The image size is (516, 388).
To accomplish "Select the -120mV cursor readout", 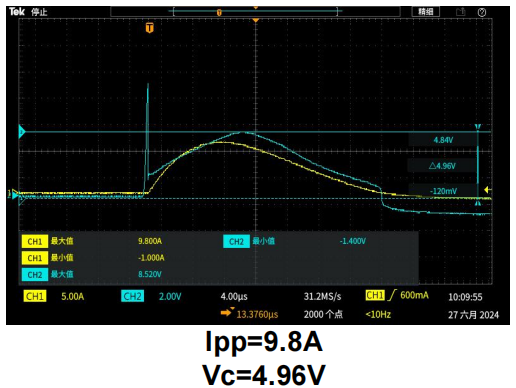I will click(x=443, y=191).
